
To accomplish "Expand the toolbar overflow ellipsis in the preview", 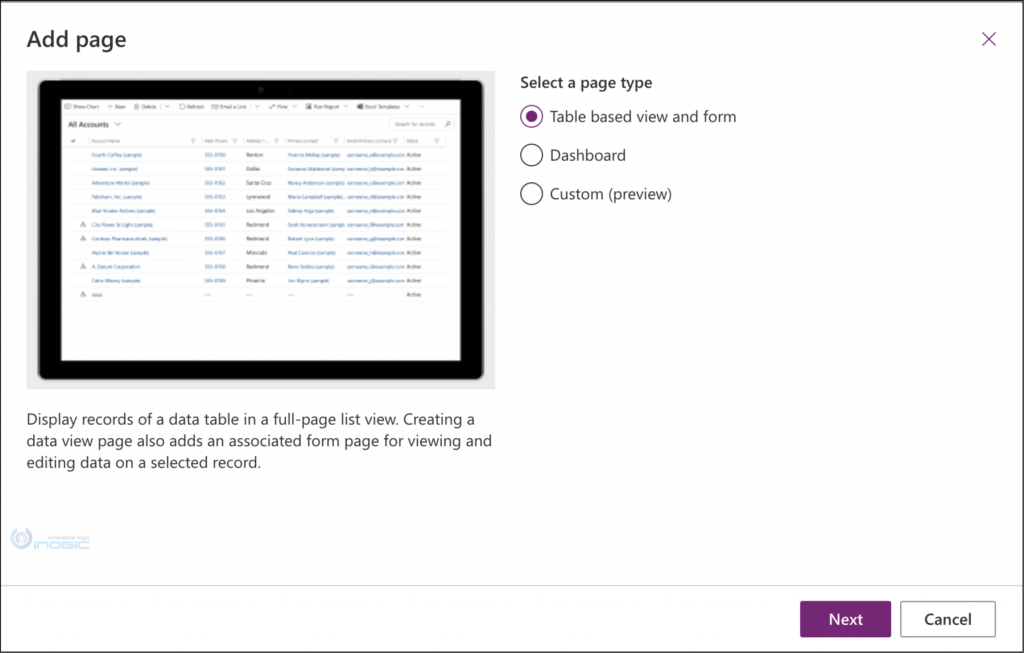I will point(424,105).
